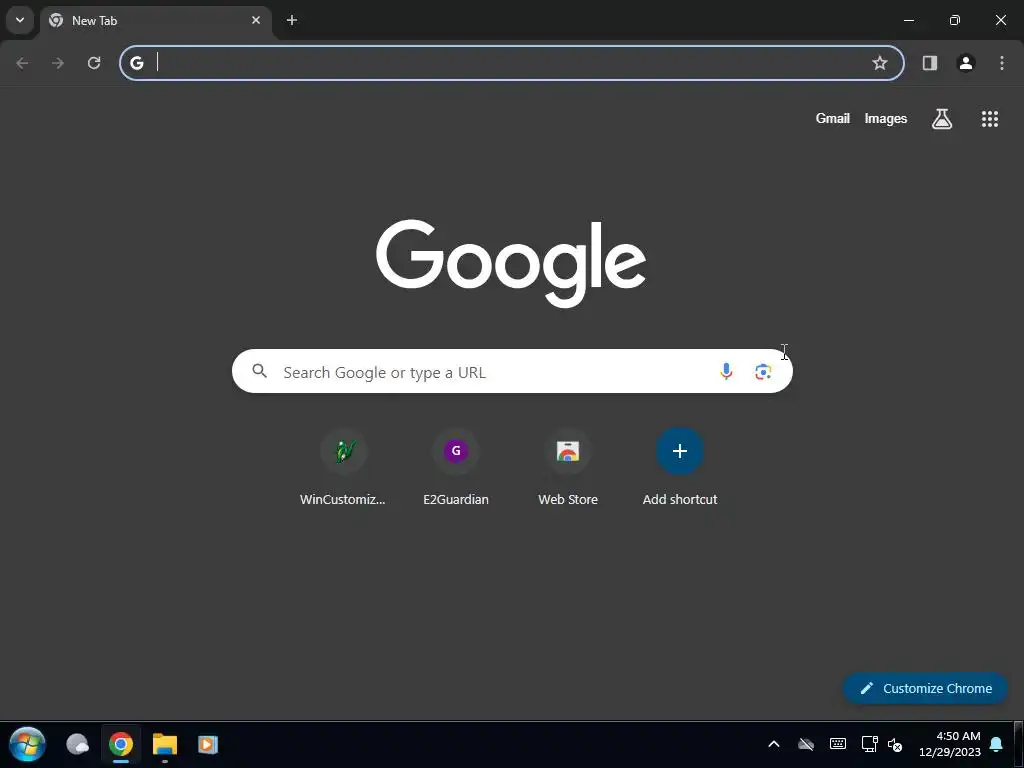Viewport: 1024px width, 768px height.
Task: Restore down the Chrome window
Action: pos(955,20)
